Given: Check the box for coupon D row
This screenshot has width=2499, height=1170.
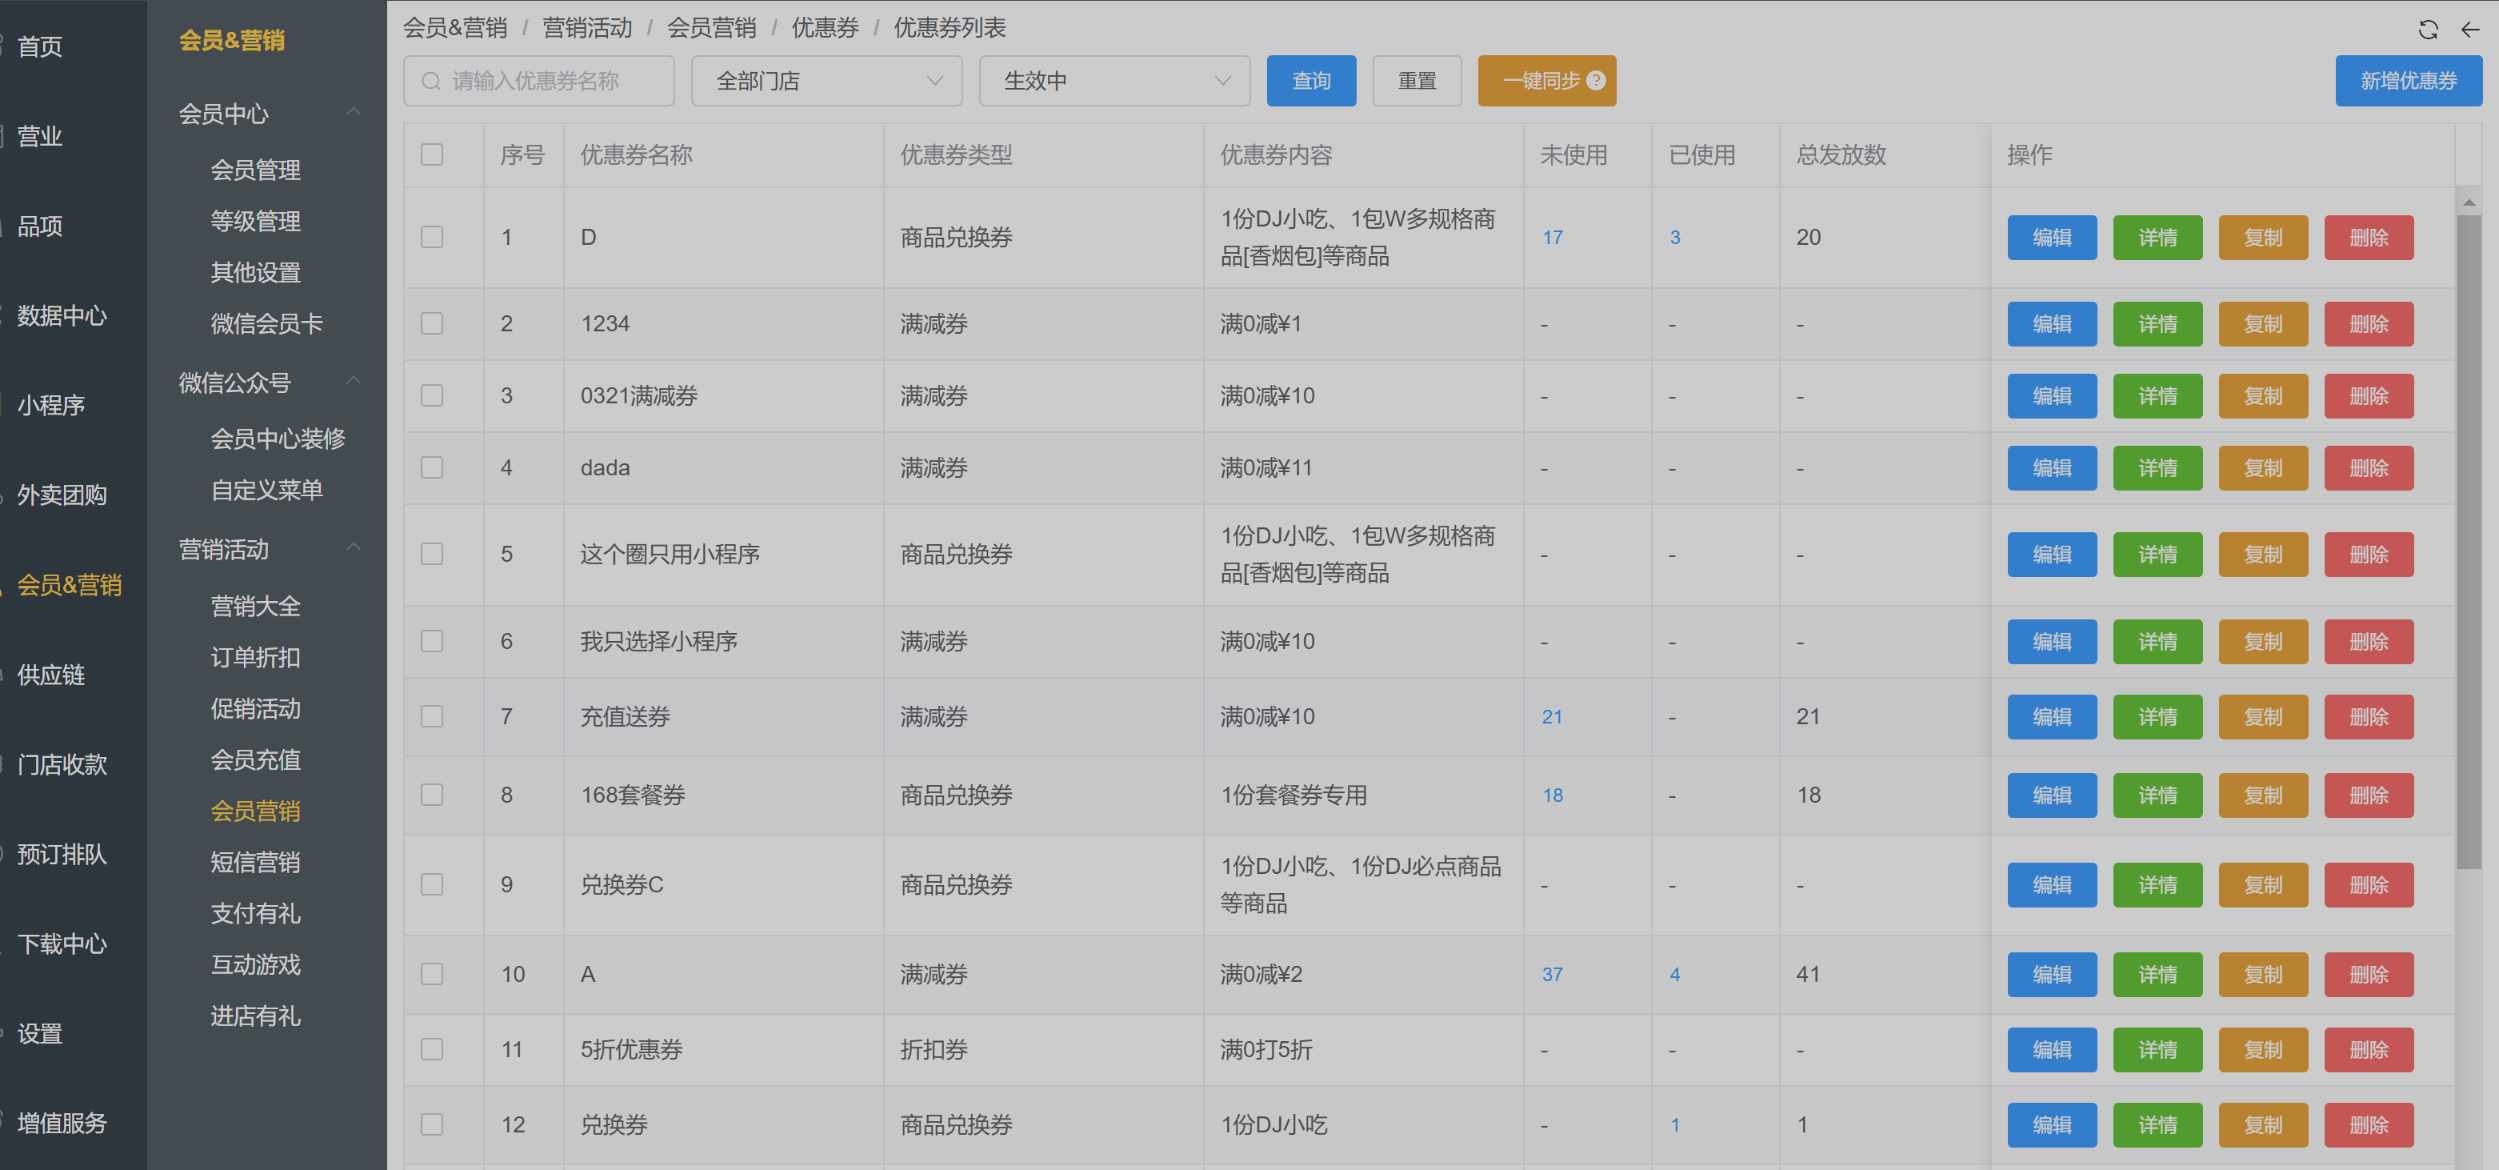Looking at the screenshot, I should 432,237.
